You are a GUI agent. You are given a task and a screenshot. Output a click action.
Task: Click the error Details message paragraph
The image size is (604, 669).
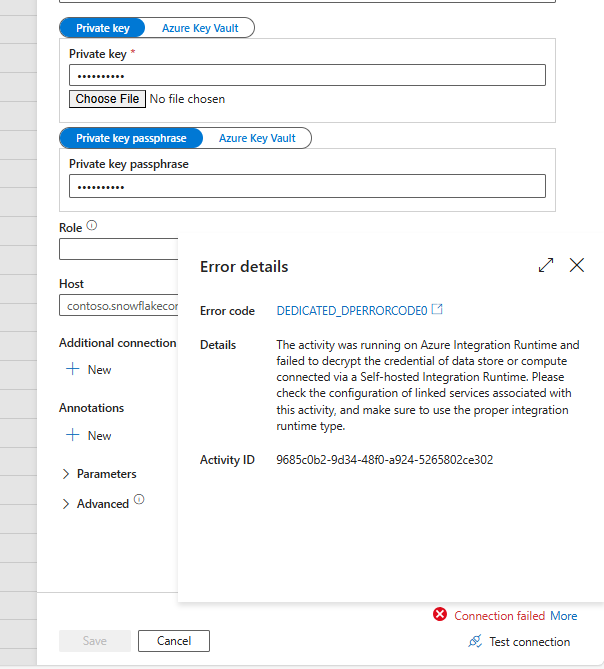[428, 385]
